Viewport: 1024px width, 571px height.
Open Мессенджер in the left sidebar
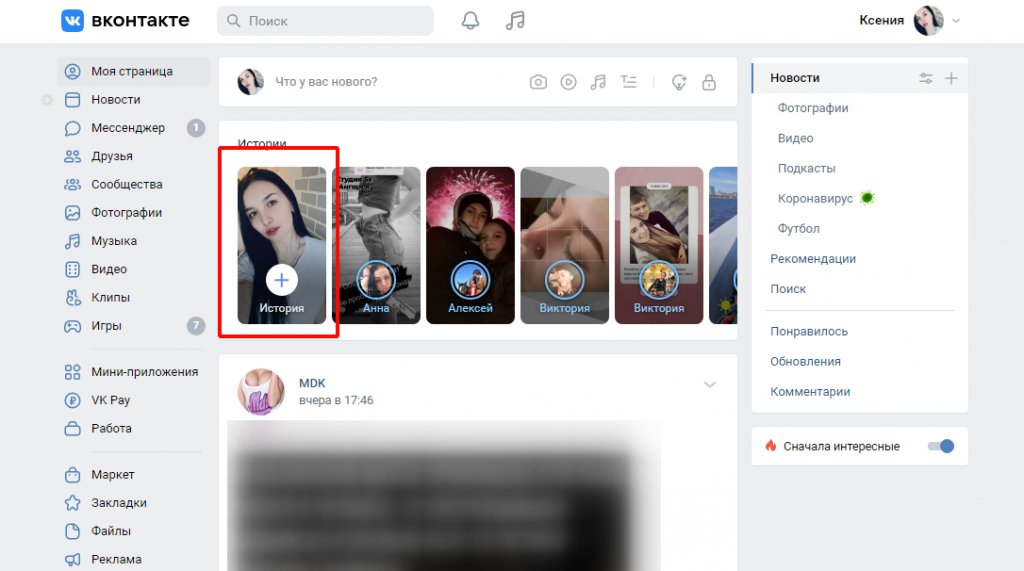click(127, 128)
